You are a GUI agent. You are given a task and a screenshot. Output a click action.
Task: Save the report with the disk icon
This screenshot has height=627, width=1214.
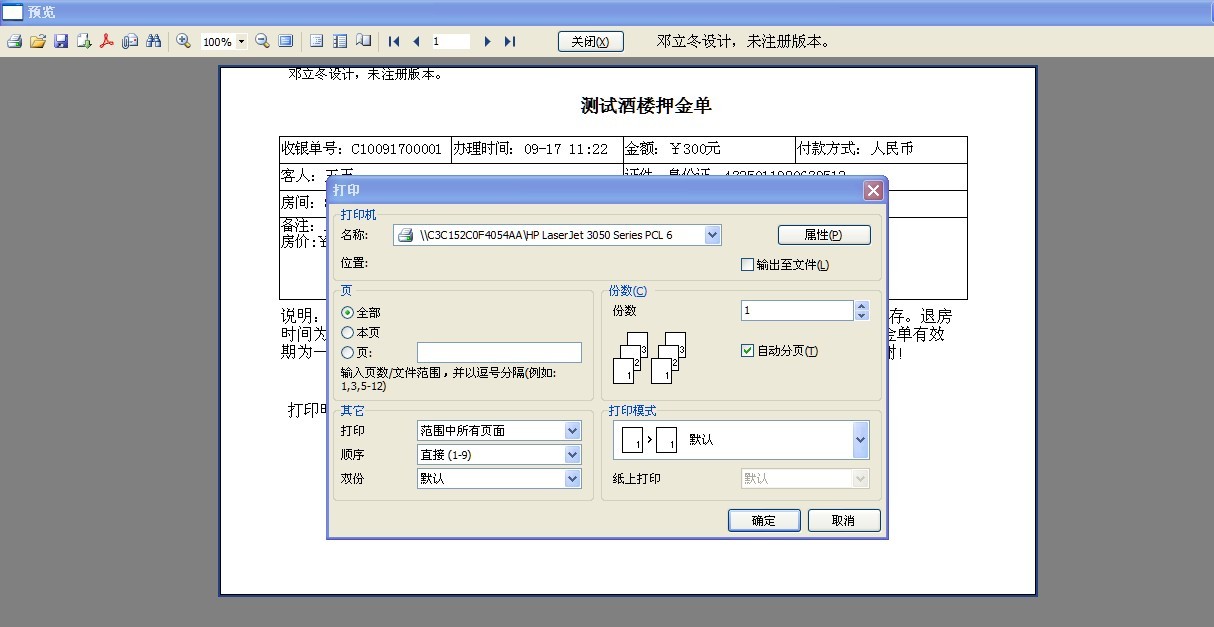pyautogui.click(x=60, y=41)
